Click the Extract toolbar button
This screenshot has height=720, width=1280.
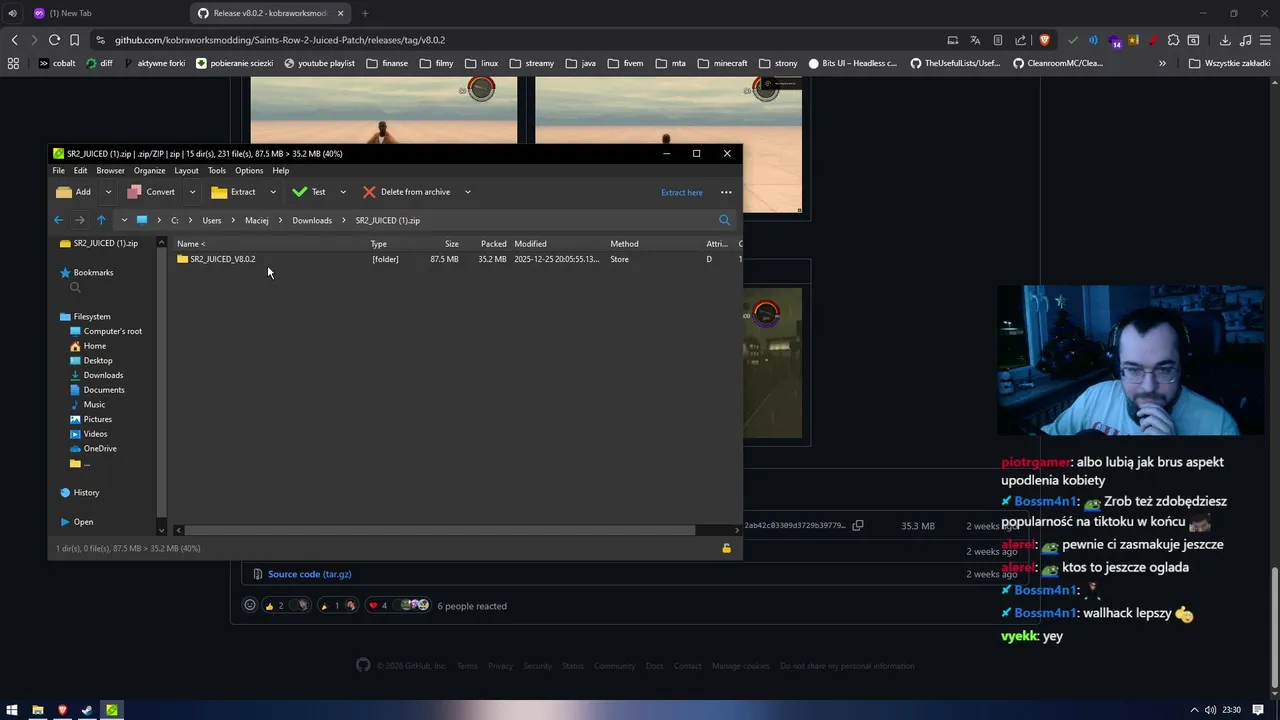233,192
